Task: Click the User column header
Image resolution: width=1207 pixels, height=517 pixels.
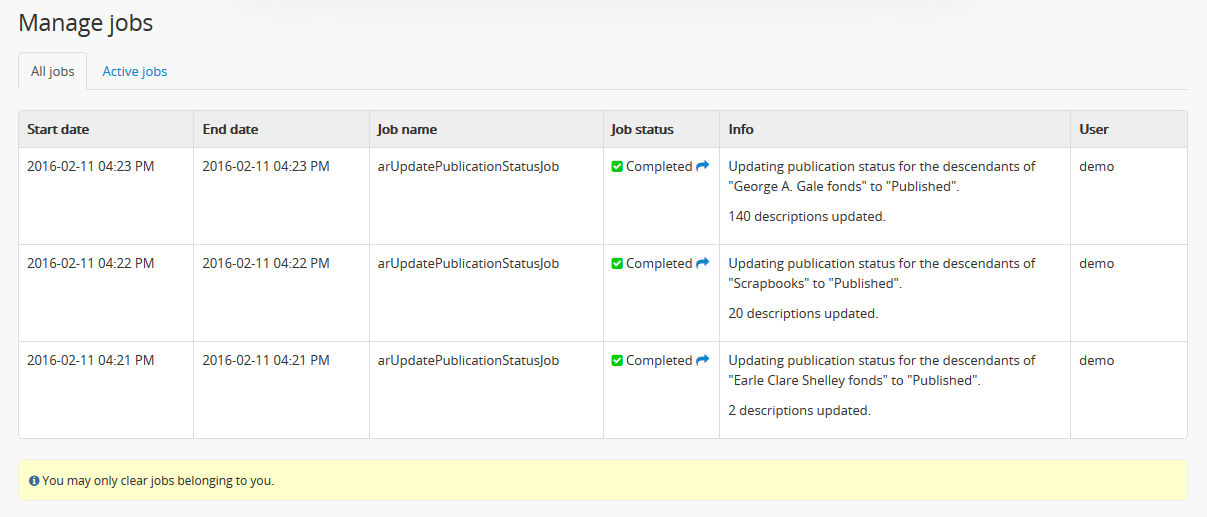Action: [1093, 129]
